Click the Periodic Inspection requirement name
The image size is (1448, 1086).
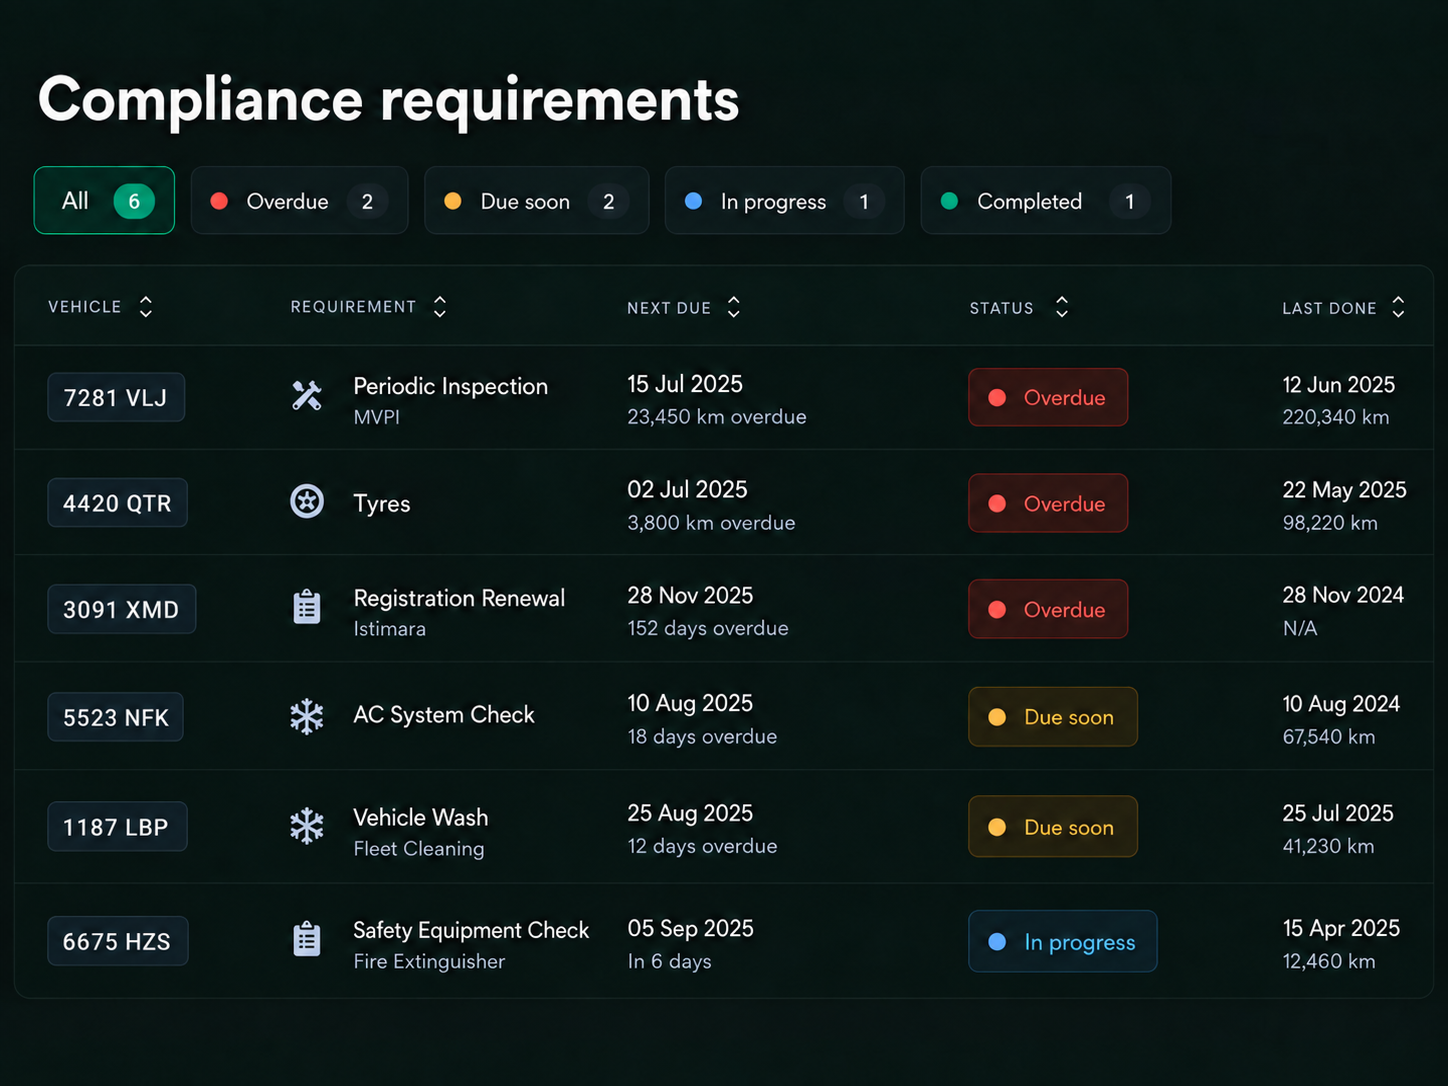tap(451, 386)
